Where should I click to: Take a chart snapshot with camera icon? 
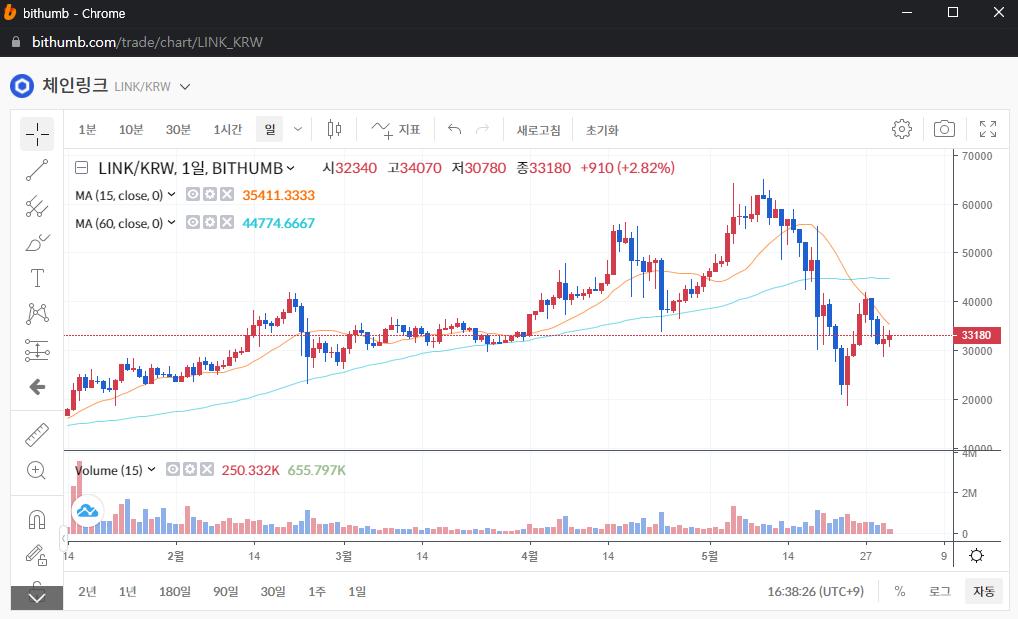(944, 129)
